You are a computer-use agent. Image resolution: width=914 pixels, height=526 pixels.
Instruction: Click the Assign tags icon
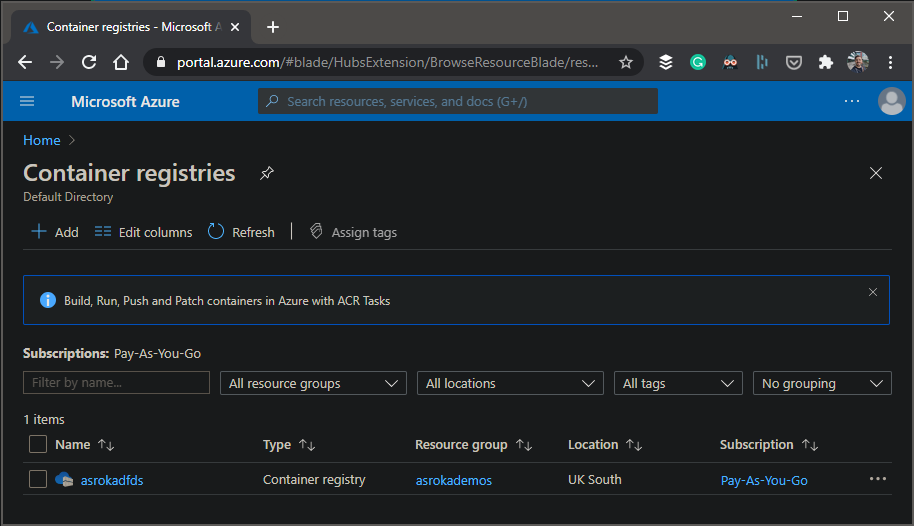316,232
